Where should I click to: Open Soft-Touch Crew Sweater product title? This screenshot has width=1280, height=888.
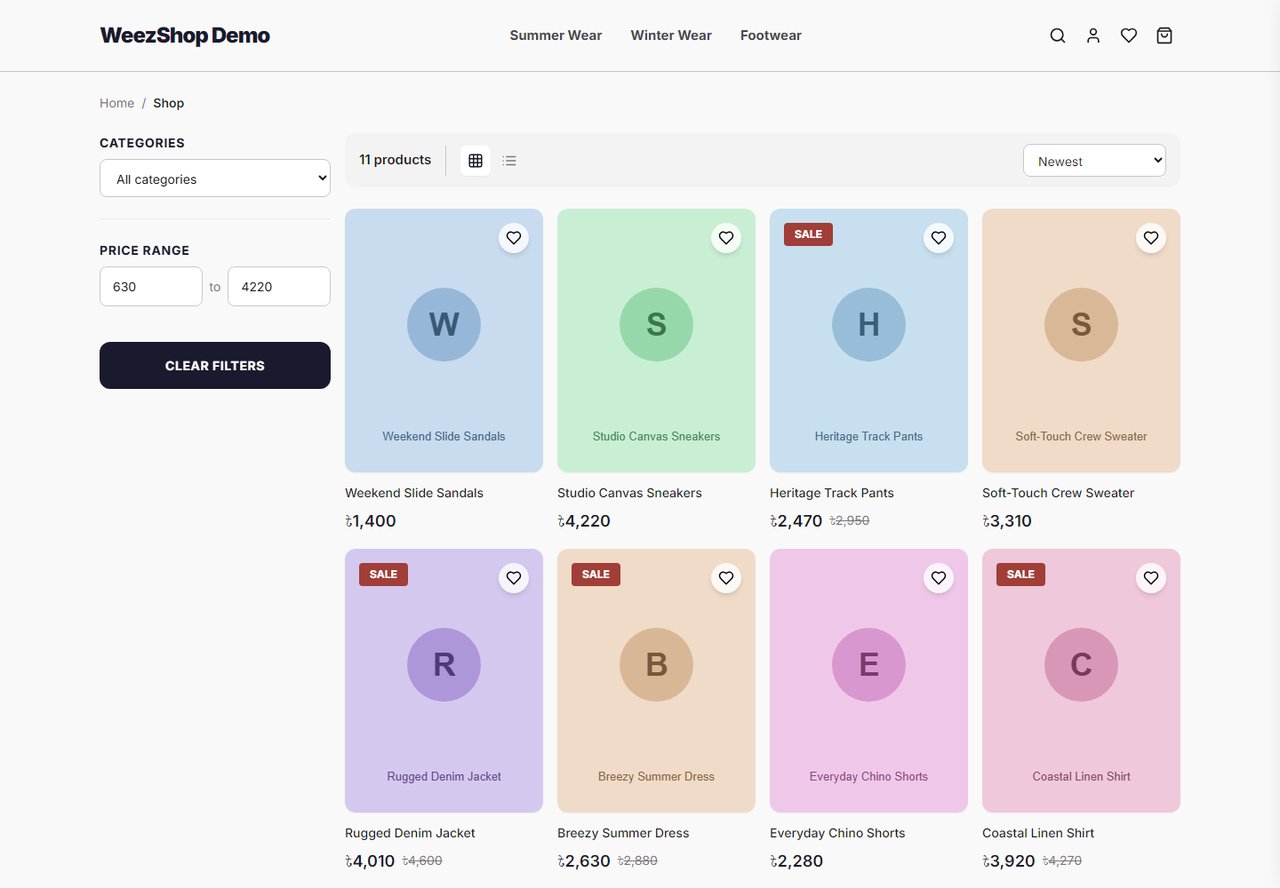click(1058, 493)
